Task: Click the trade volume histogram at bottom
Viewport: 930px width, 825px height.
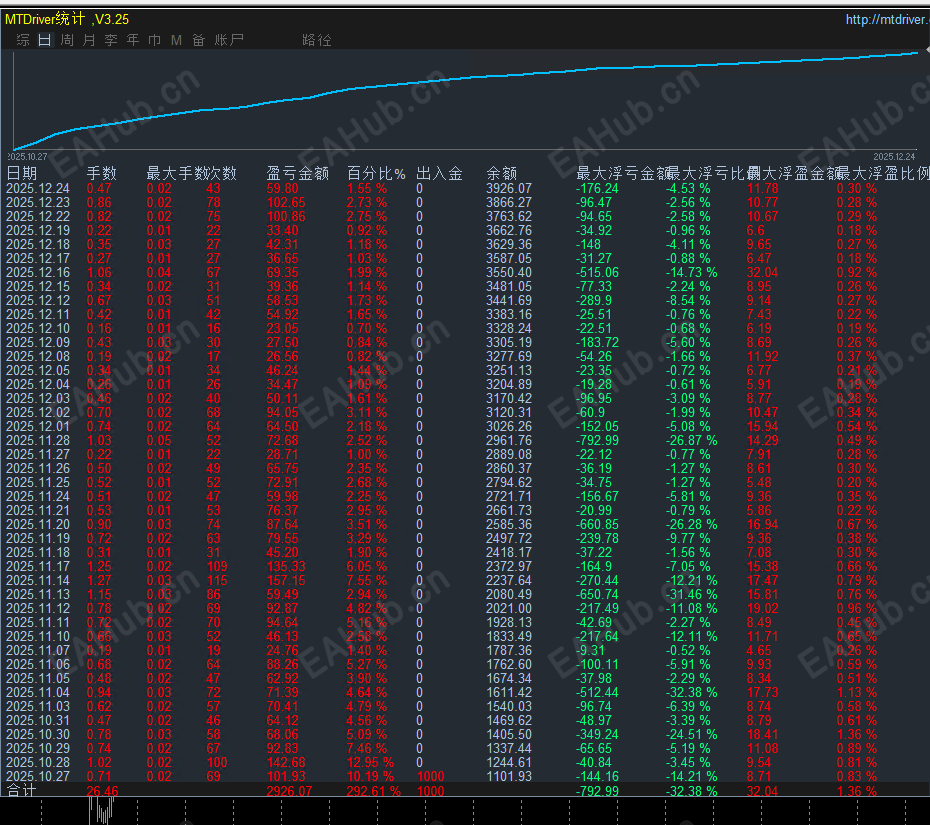Action: pos(103,810)
